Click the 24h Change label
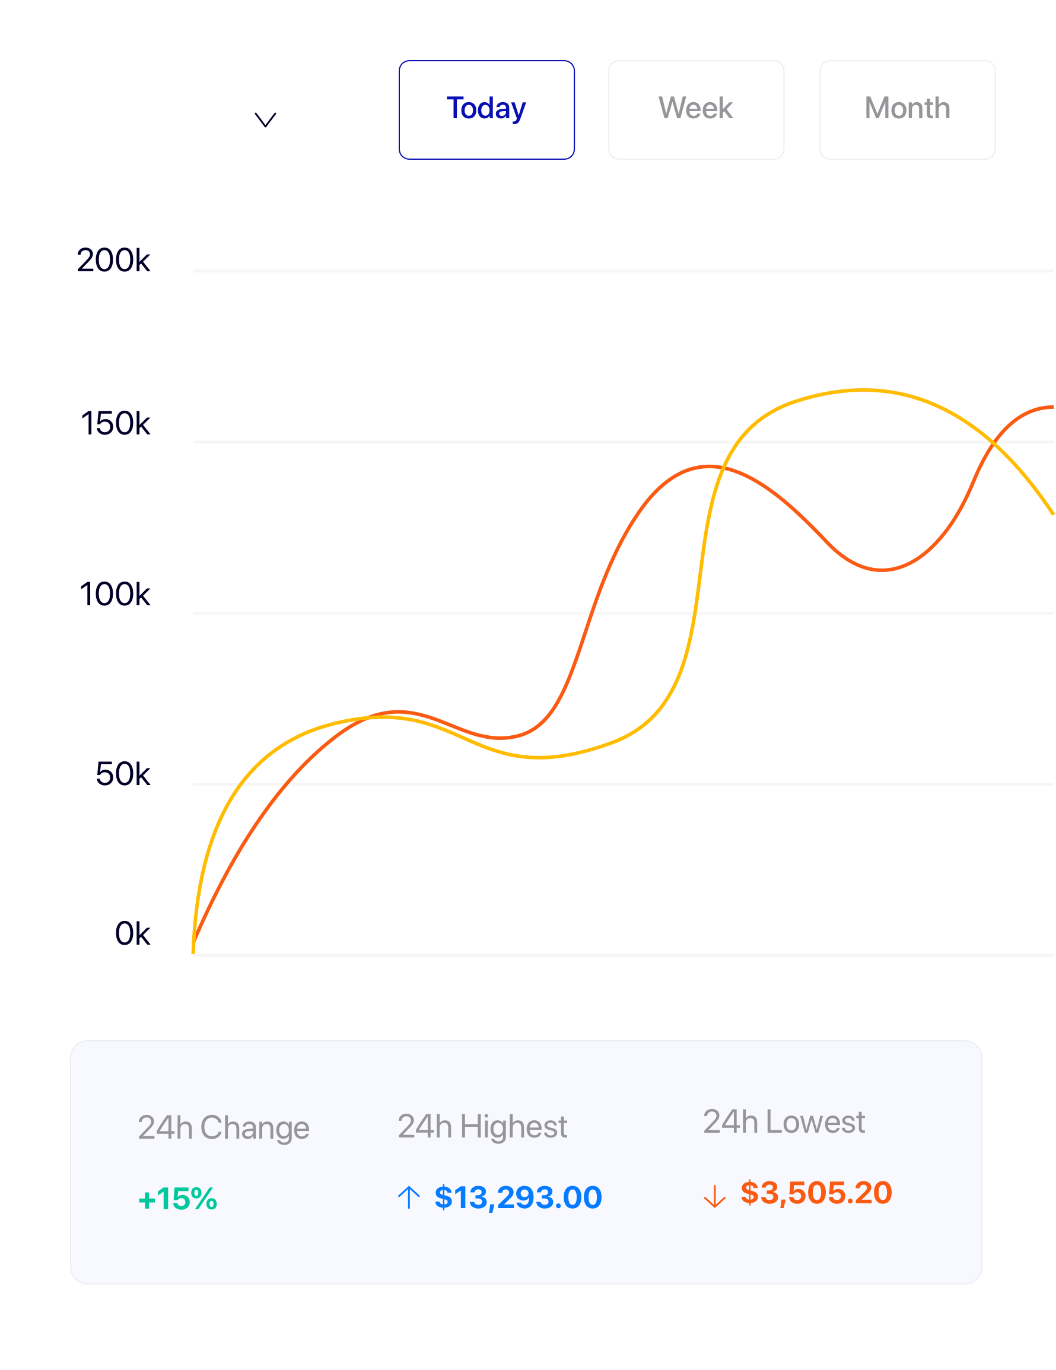Image resolution: width=1056 pixels, height=1370 pixels. coord(224,1128)
